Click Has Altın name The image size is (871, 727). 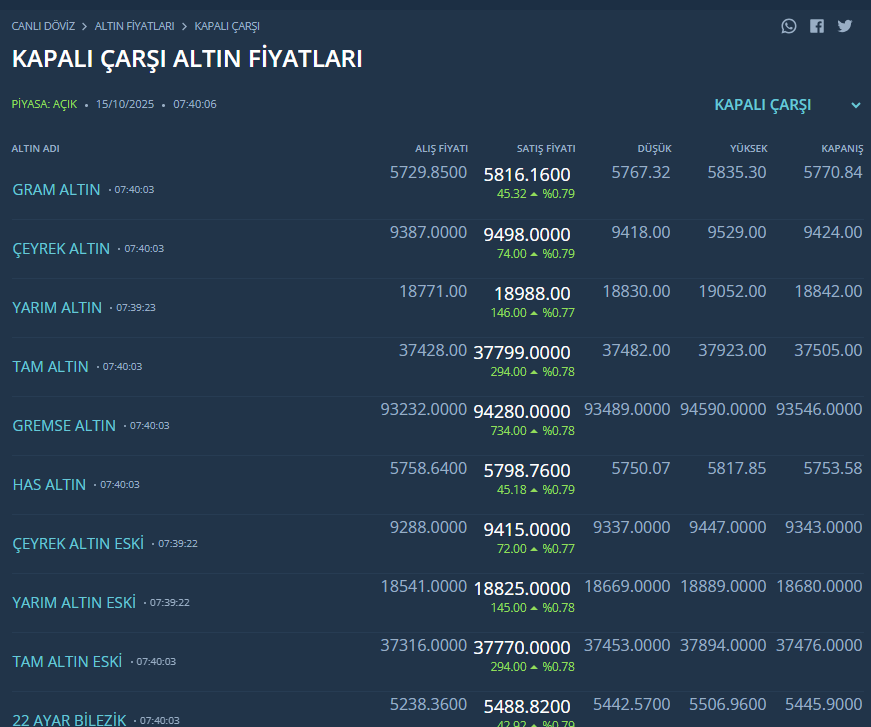(49, 484)
